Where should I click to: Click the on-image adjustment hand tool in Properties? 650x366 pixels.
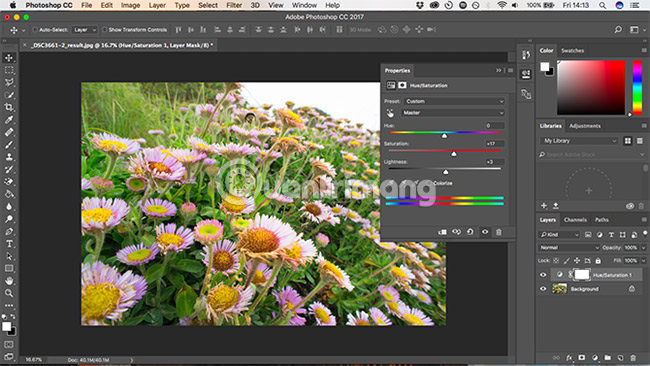(x=390, y=113)
